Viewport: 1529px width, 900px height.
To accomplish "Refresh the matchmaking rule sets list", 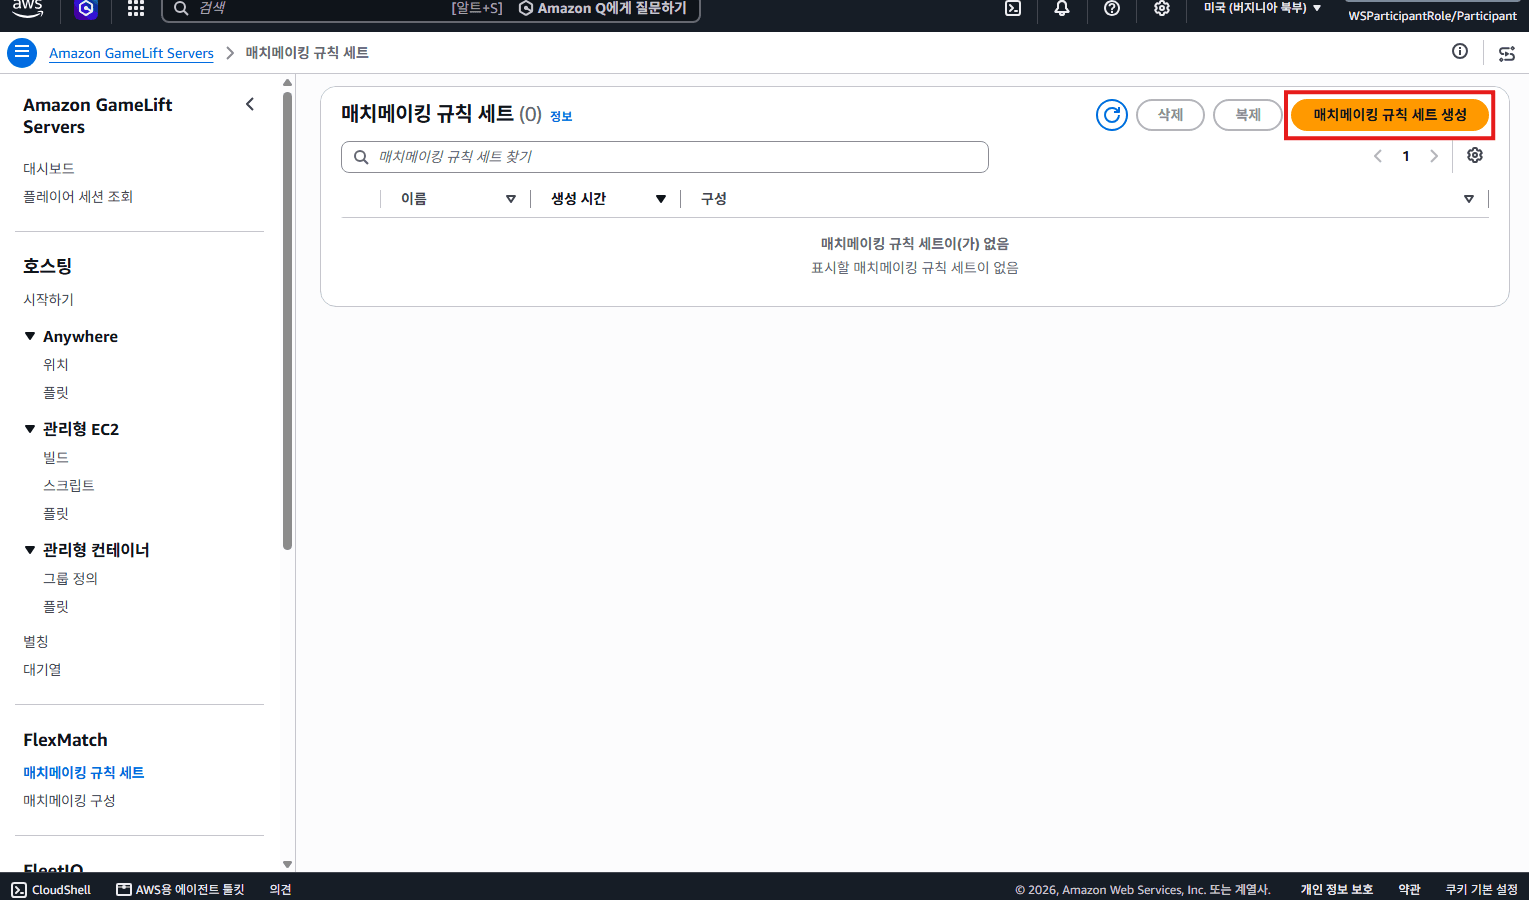I will coord(1112,115).
